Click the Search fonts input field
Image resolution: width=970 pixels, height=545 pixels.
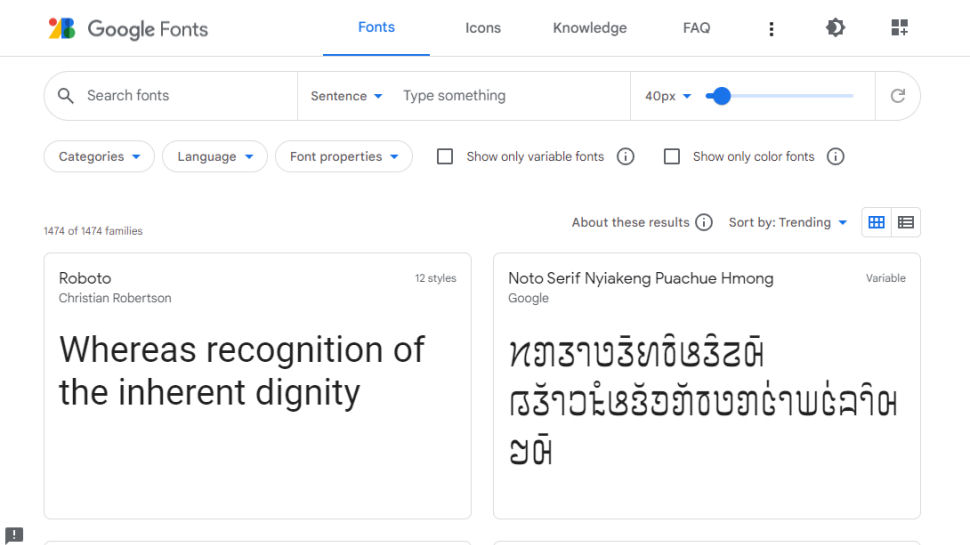(180, 96)
